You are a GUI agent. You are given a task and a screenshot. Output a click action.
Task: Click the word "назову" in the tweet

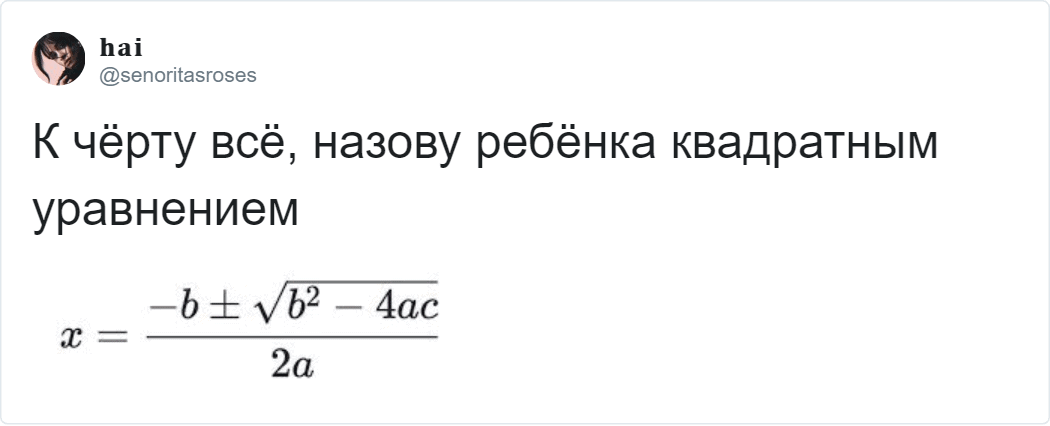tap(384, 145)
